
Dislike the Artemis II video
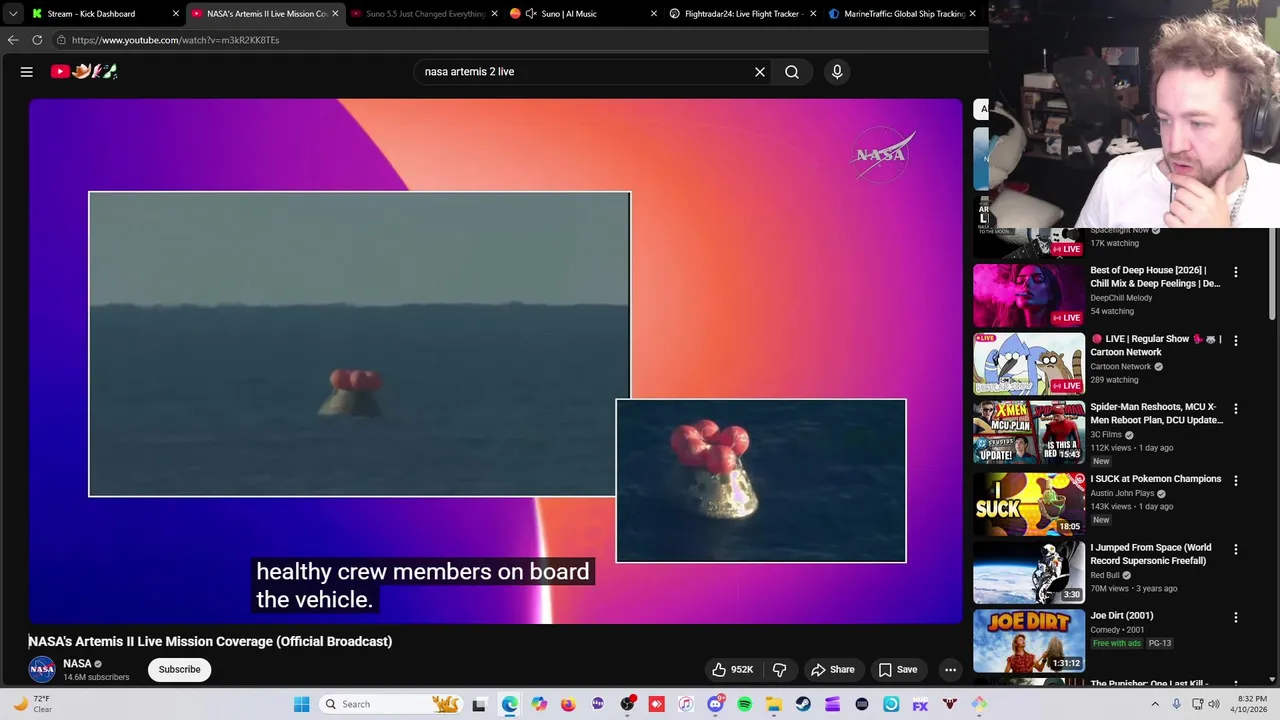780,670
